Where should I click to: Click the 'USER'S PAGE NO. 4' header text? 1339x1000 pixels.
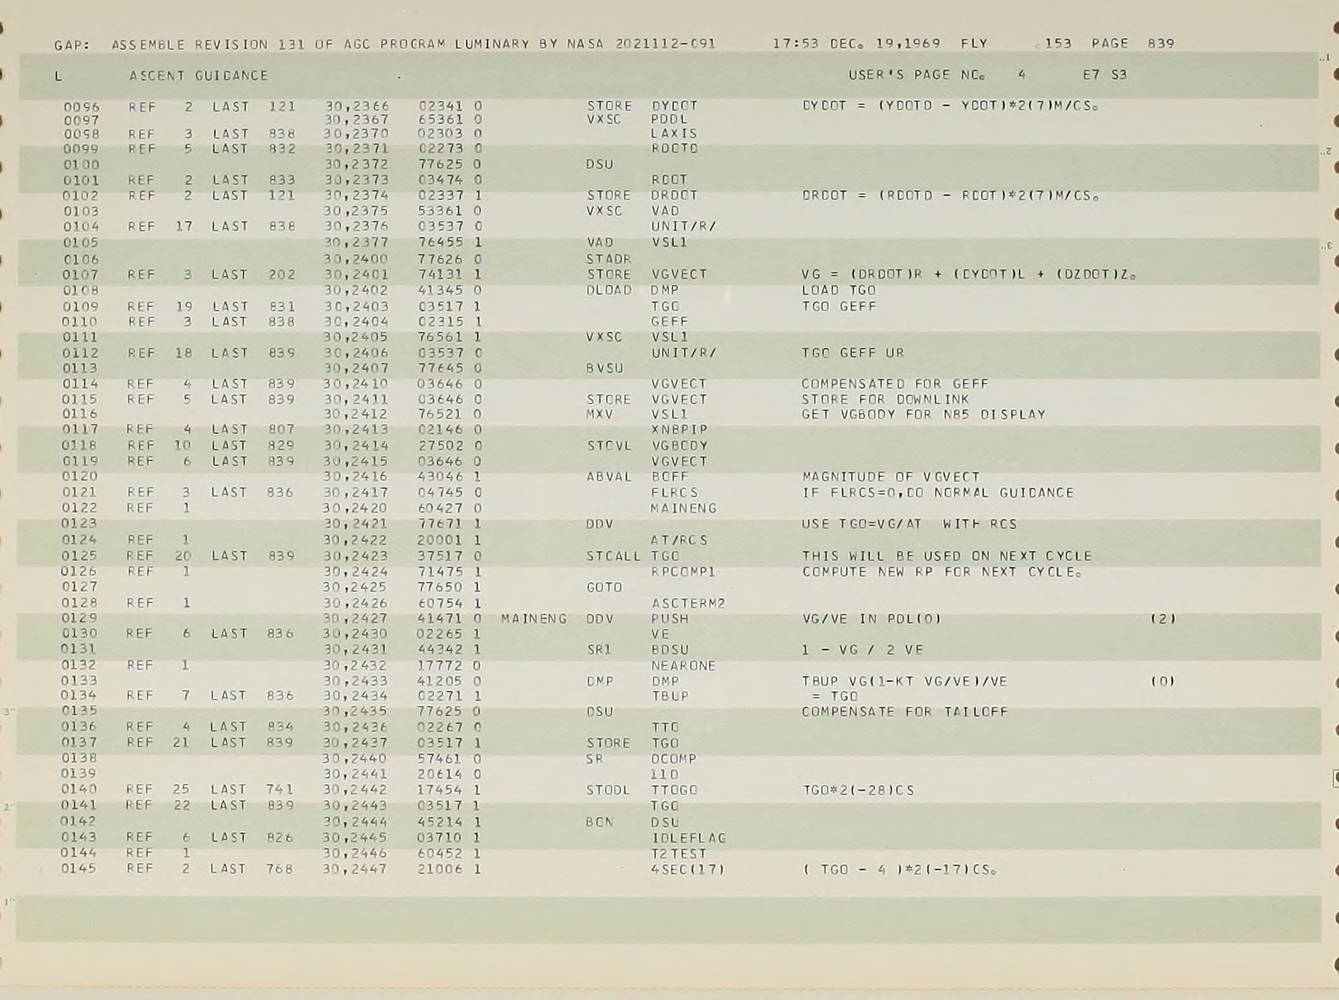pos(937,74)
